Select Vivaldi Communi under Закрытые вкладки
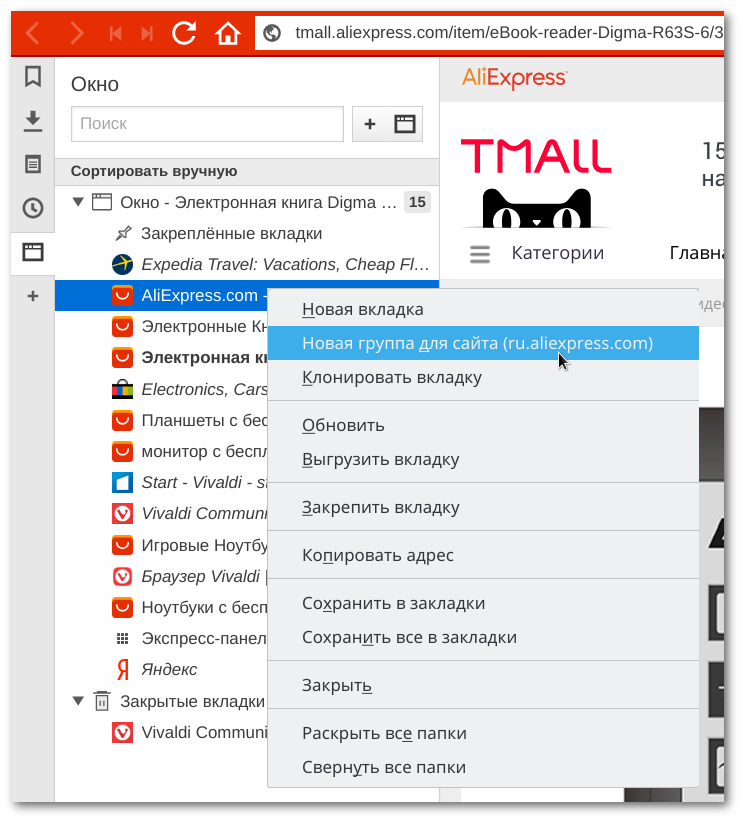 [161, 732]
